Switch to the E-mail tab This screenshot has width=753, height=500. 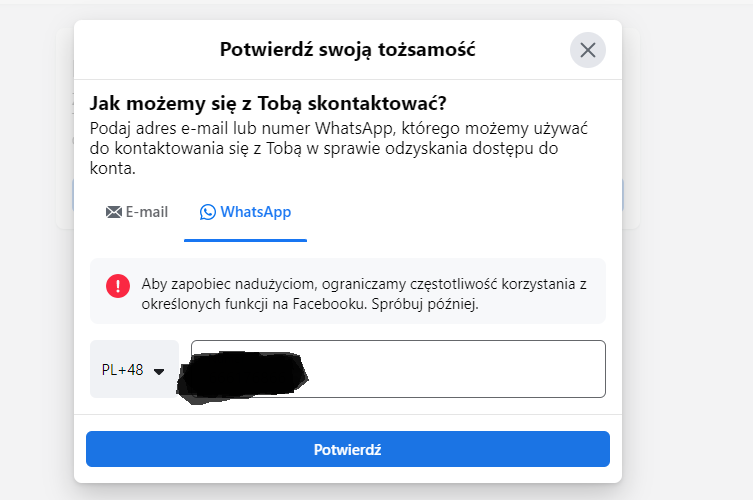click(137, 212)
